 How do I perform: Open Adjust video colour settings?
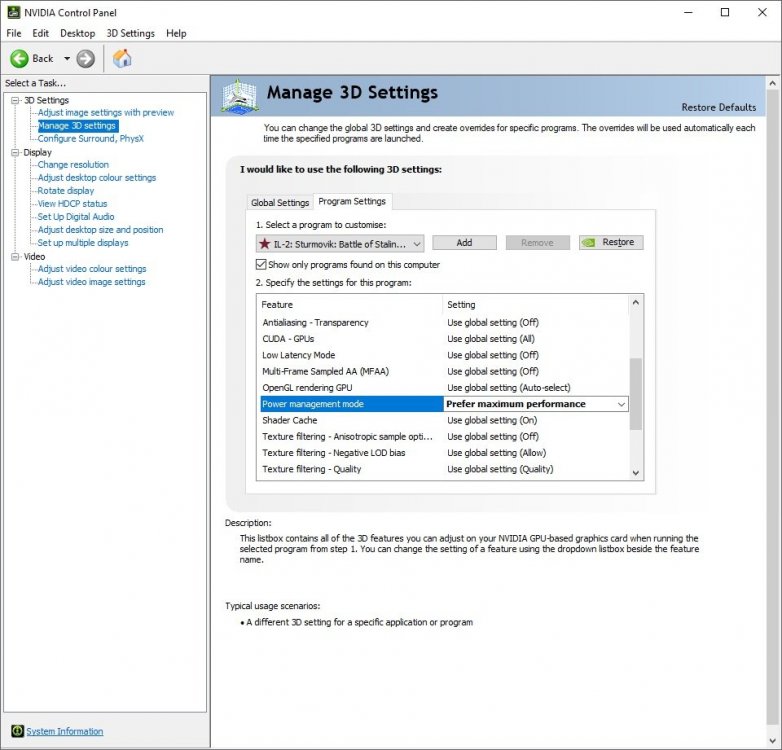point(92,269)
